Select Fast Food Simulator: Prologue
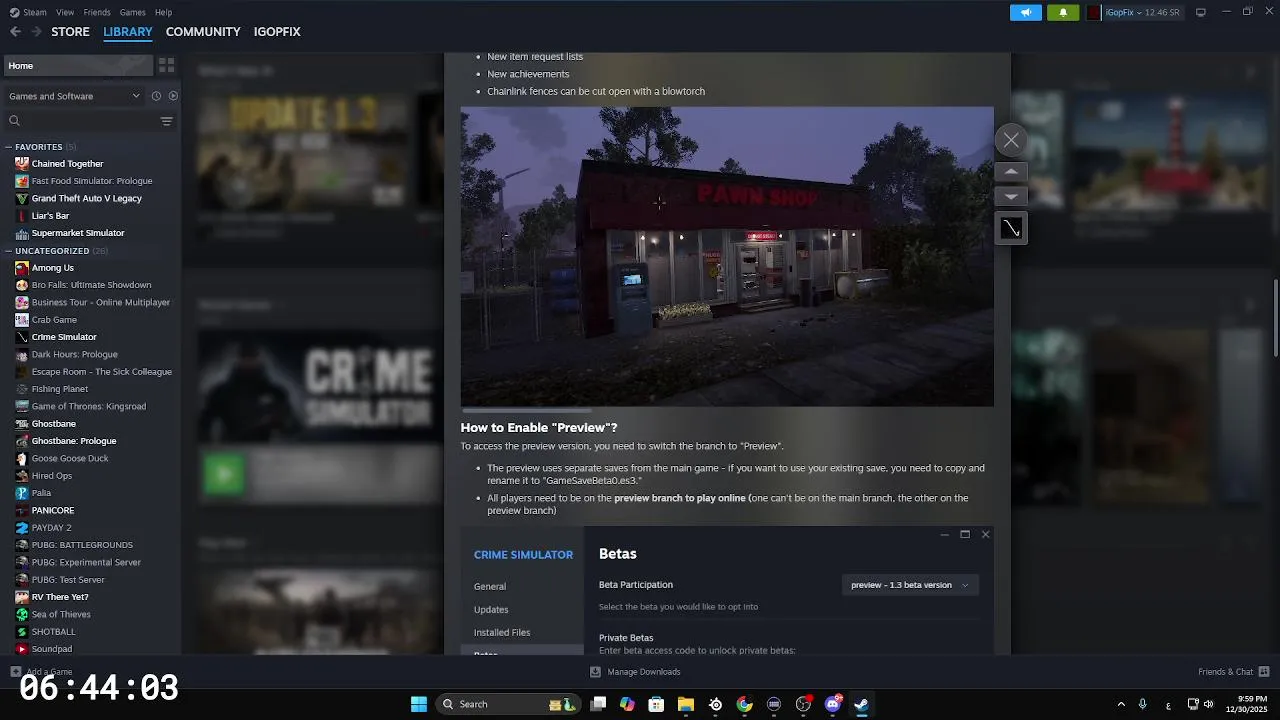The height and width of the screenshot is (720, 1280). click(x=91, y=181)
